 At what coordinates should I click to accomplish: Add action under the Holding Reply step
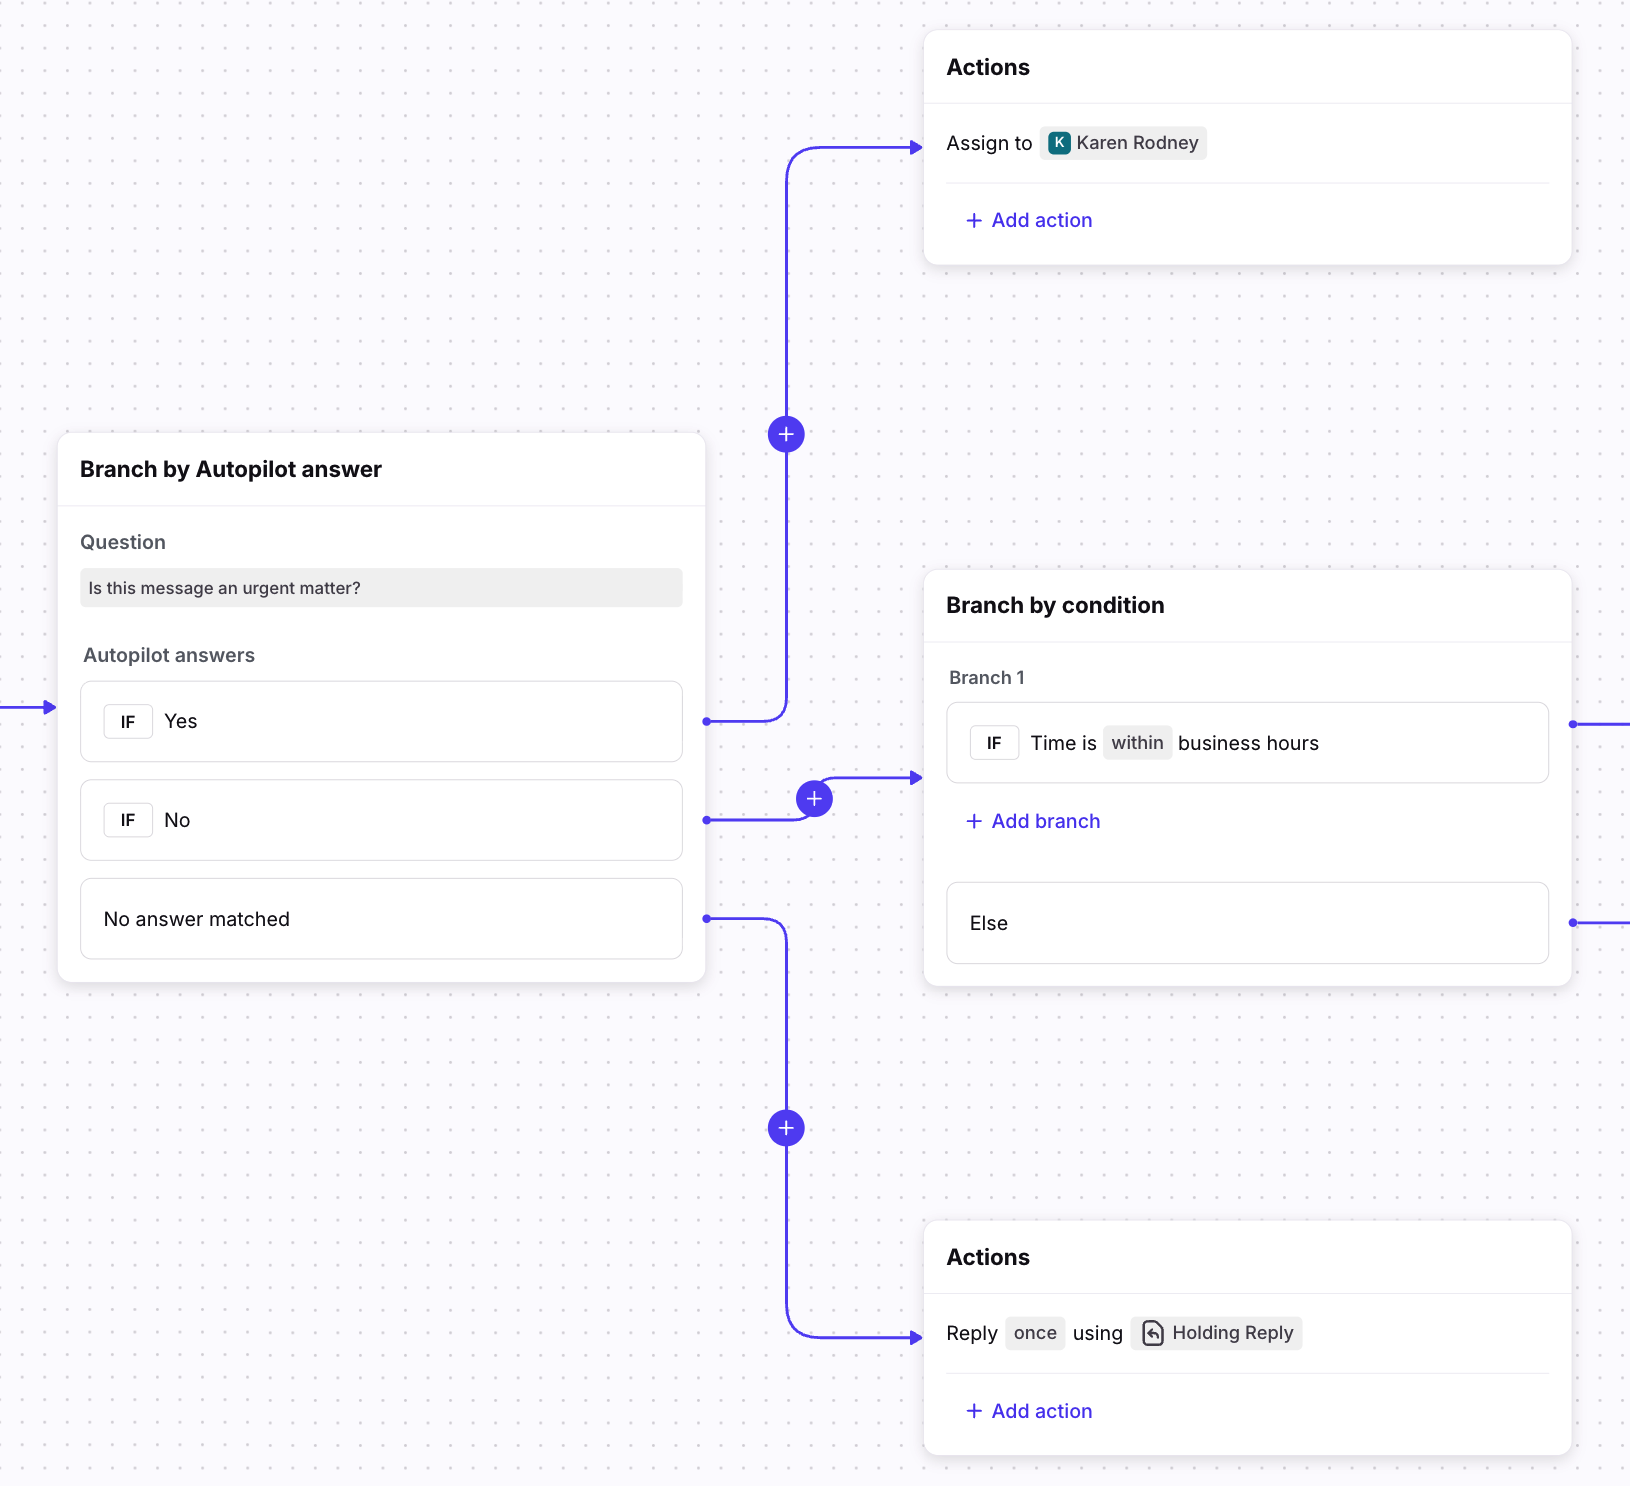(1030, 1411)
